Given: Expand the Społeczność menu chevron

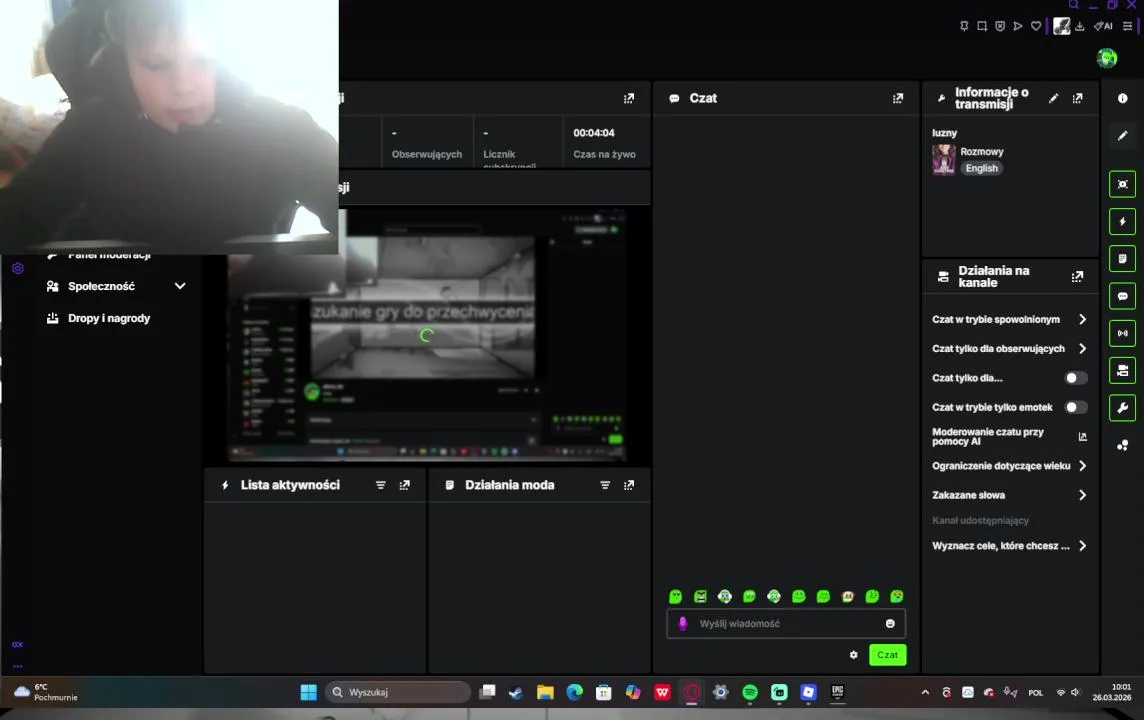Looking at the screenshot, I should click(179, 286).
